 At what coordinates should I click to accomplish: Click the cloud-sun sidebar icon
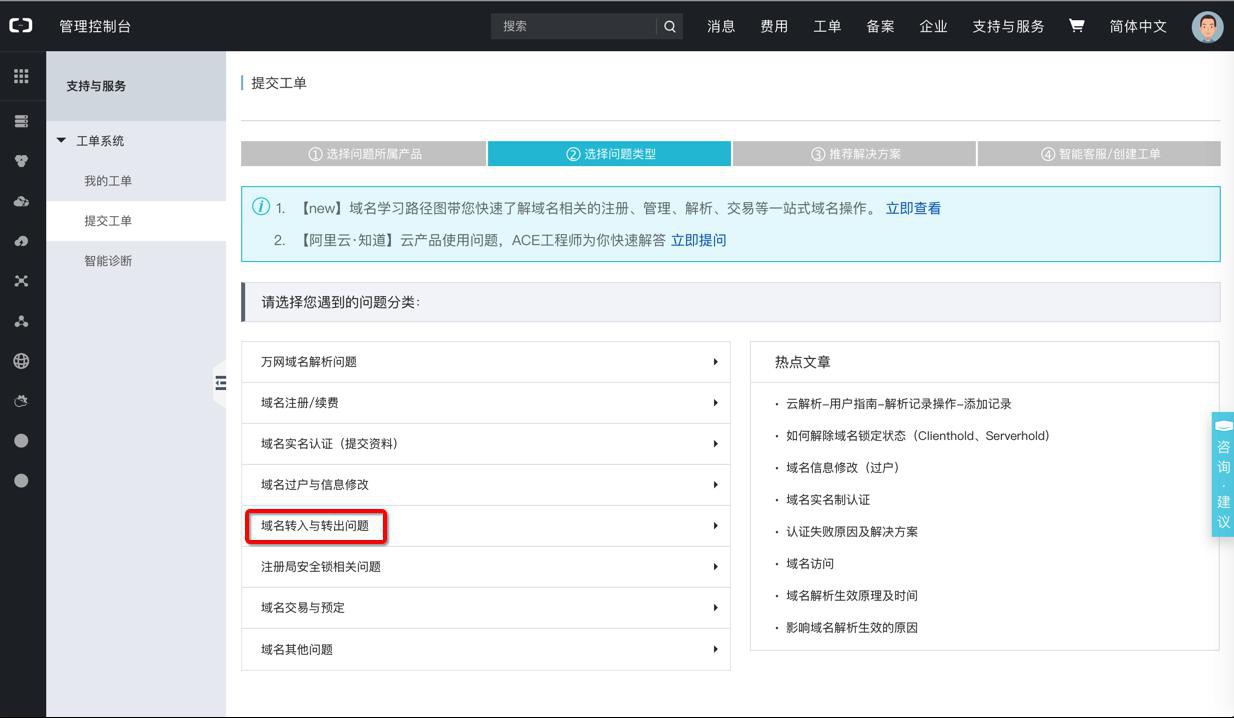point(21,401)
